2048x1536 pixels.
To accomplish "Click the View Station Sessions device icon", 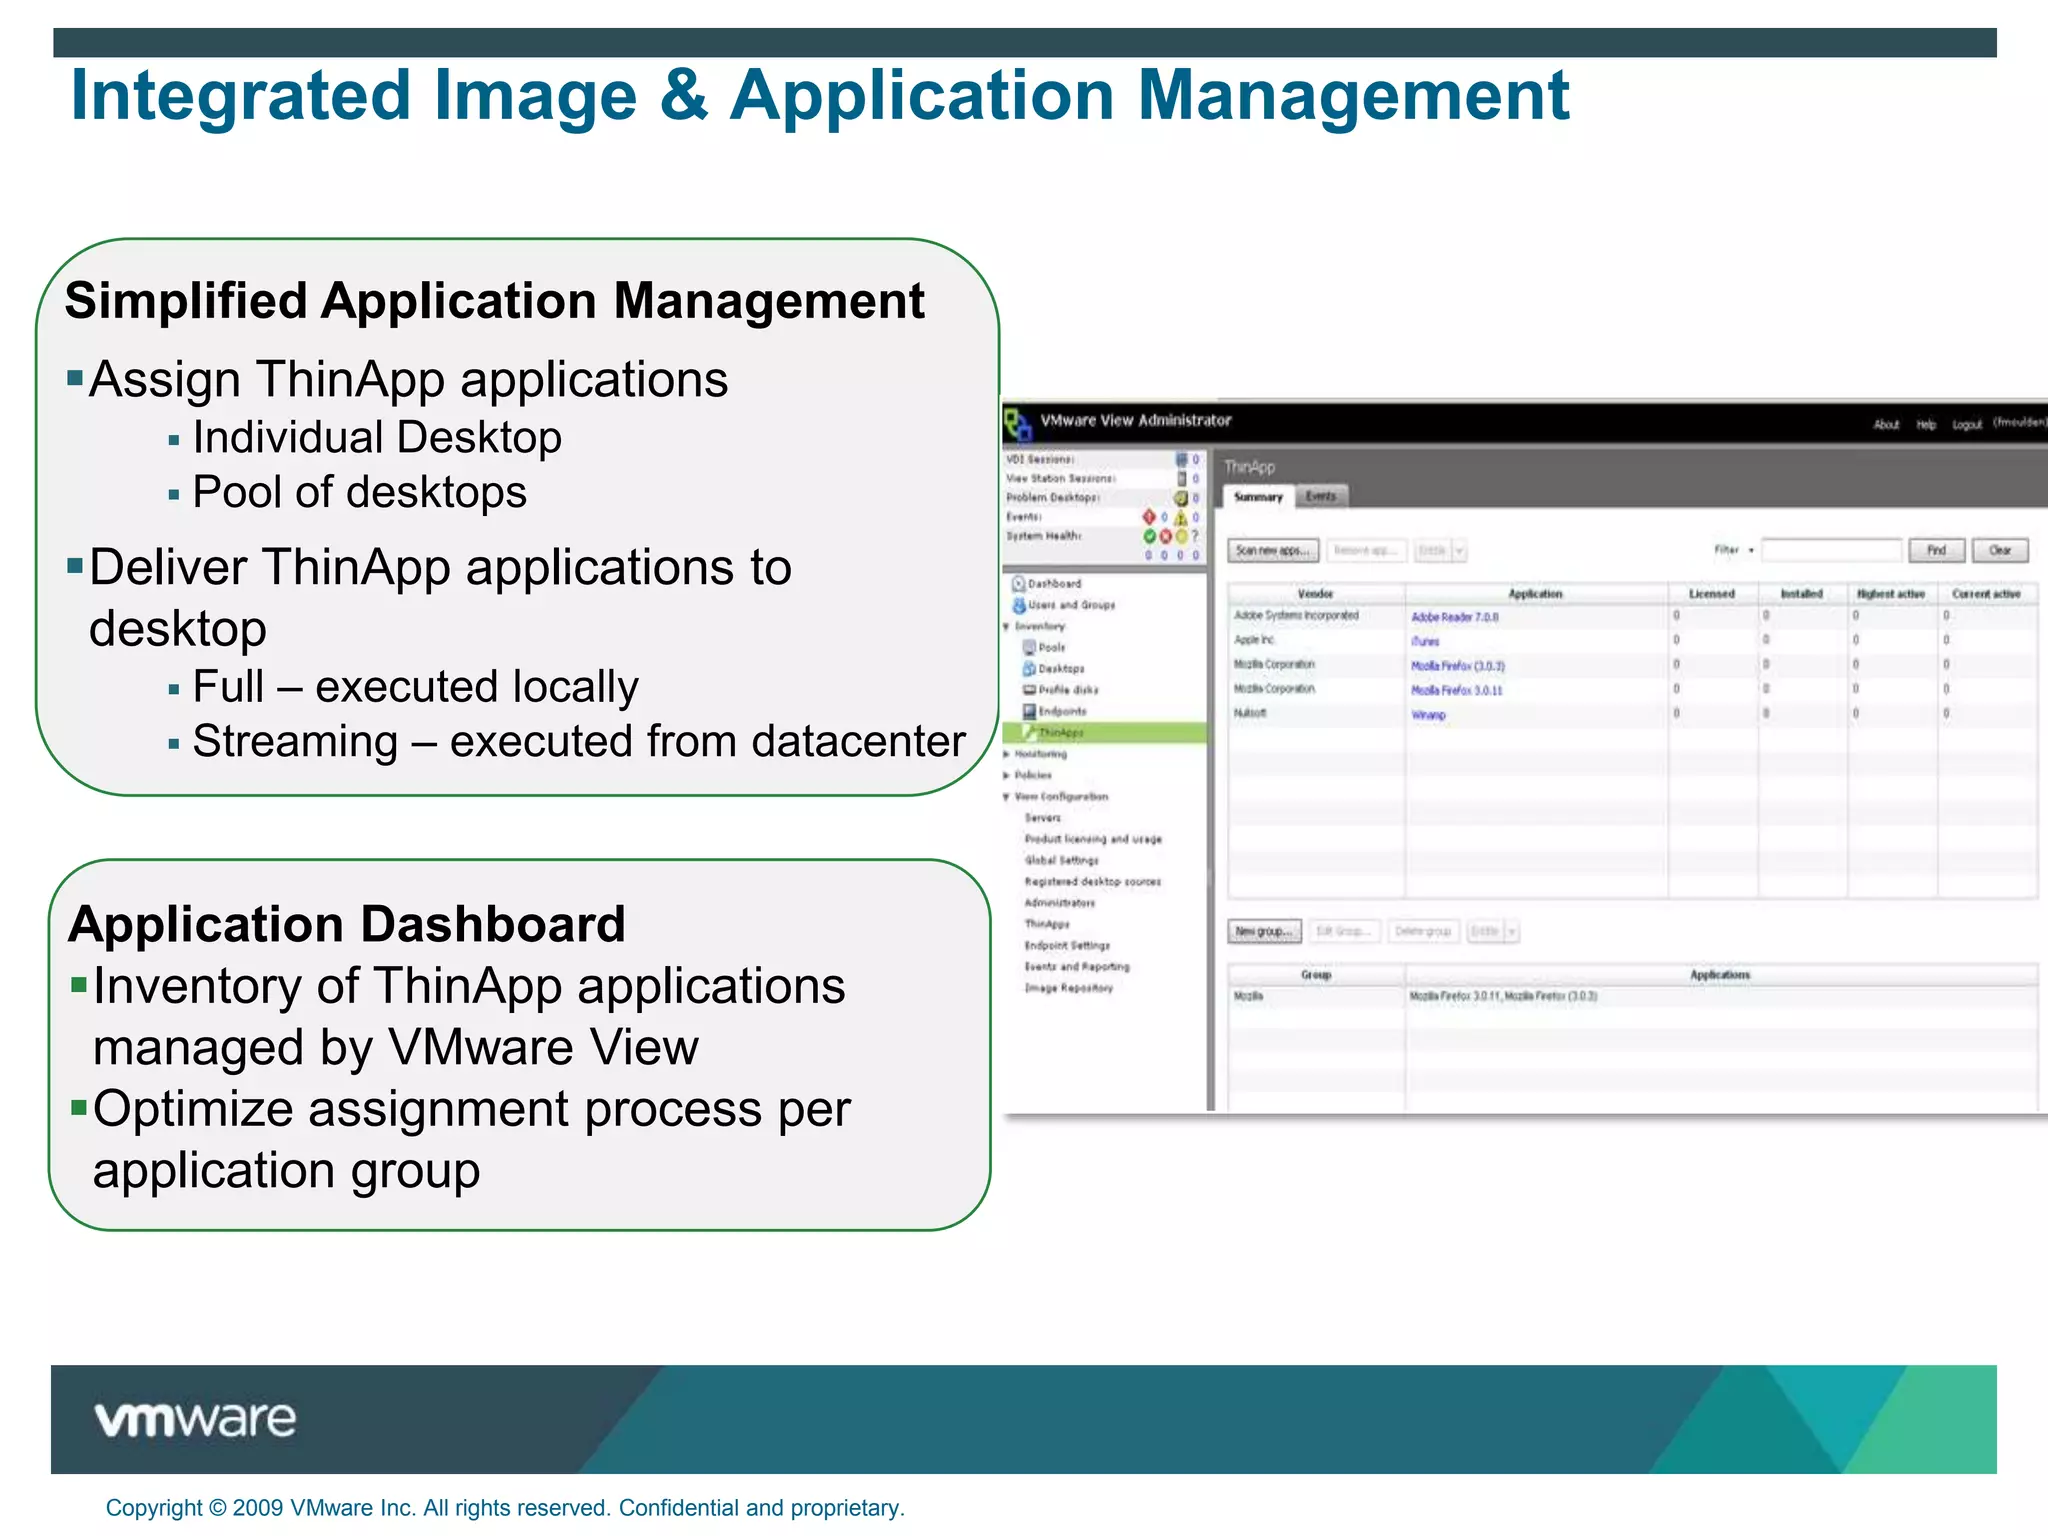I will pyautogui.click(x=1181, y=479).
